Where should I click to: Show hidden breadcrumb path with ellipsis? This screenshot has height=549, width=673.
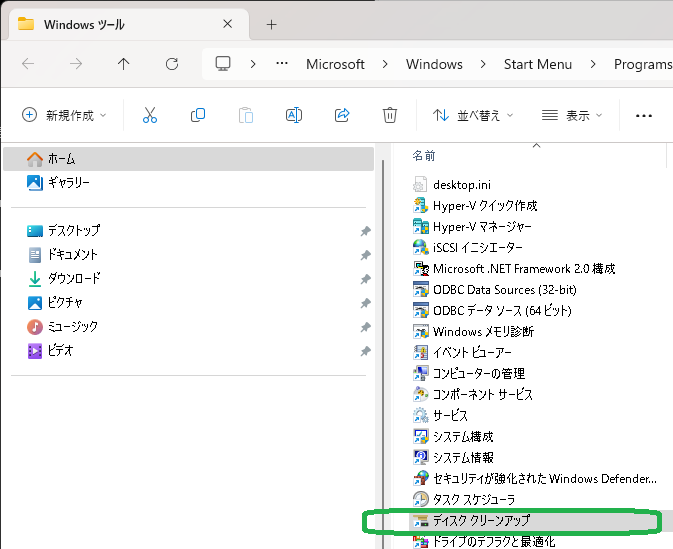pos(282,64)
